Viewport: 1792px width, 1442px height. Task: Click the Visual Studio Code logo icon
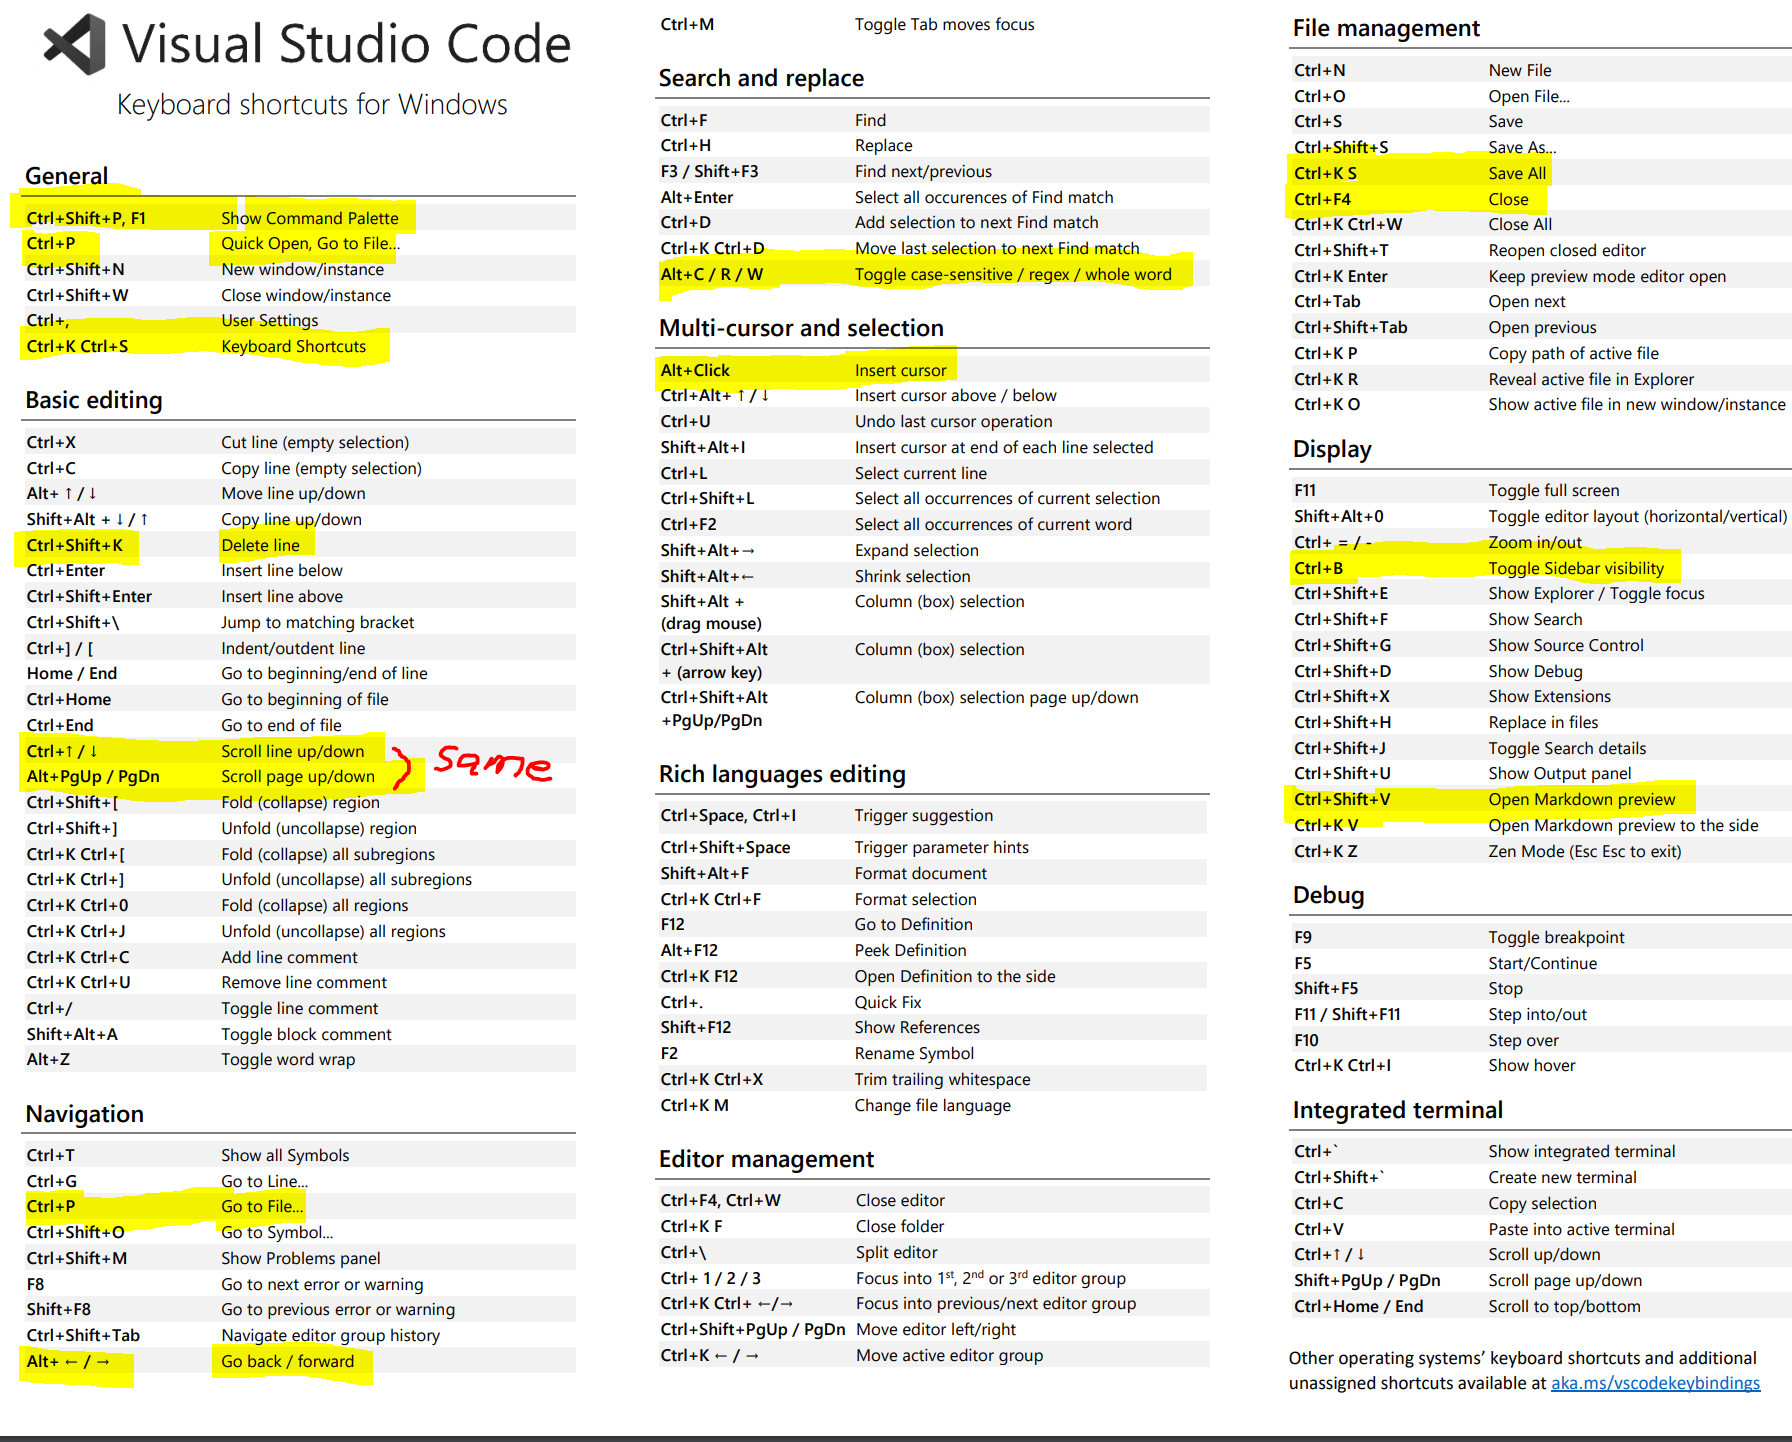(75, 44)
